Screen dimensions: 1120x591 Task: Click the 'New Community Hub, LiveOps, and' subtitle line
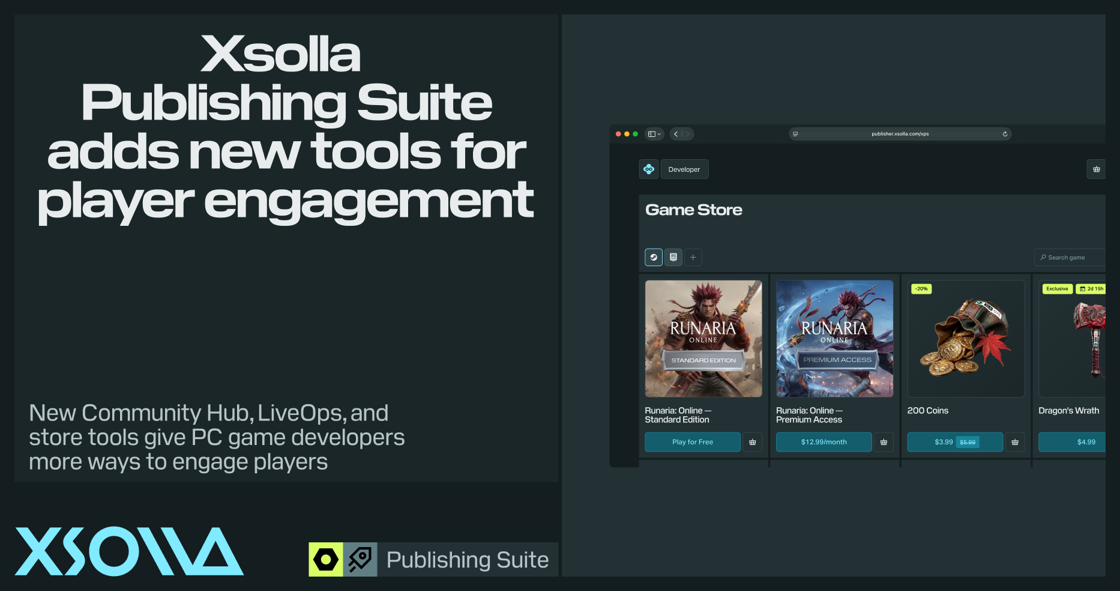pos(209,413)
